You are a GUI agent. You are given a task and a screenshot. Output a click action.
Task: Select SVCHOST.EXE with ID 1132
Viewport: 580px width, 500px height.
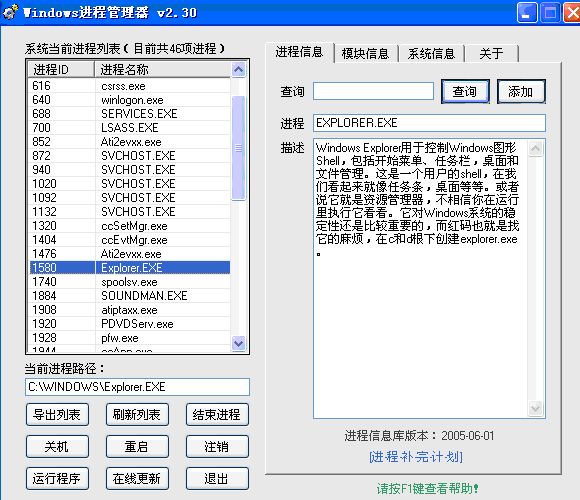coord(129,212)
